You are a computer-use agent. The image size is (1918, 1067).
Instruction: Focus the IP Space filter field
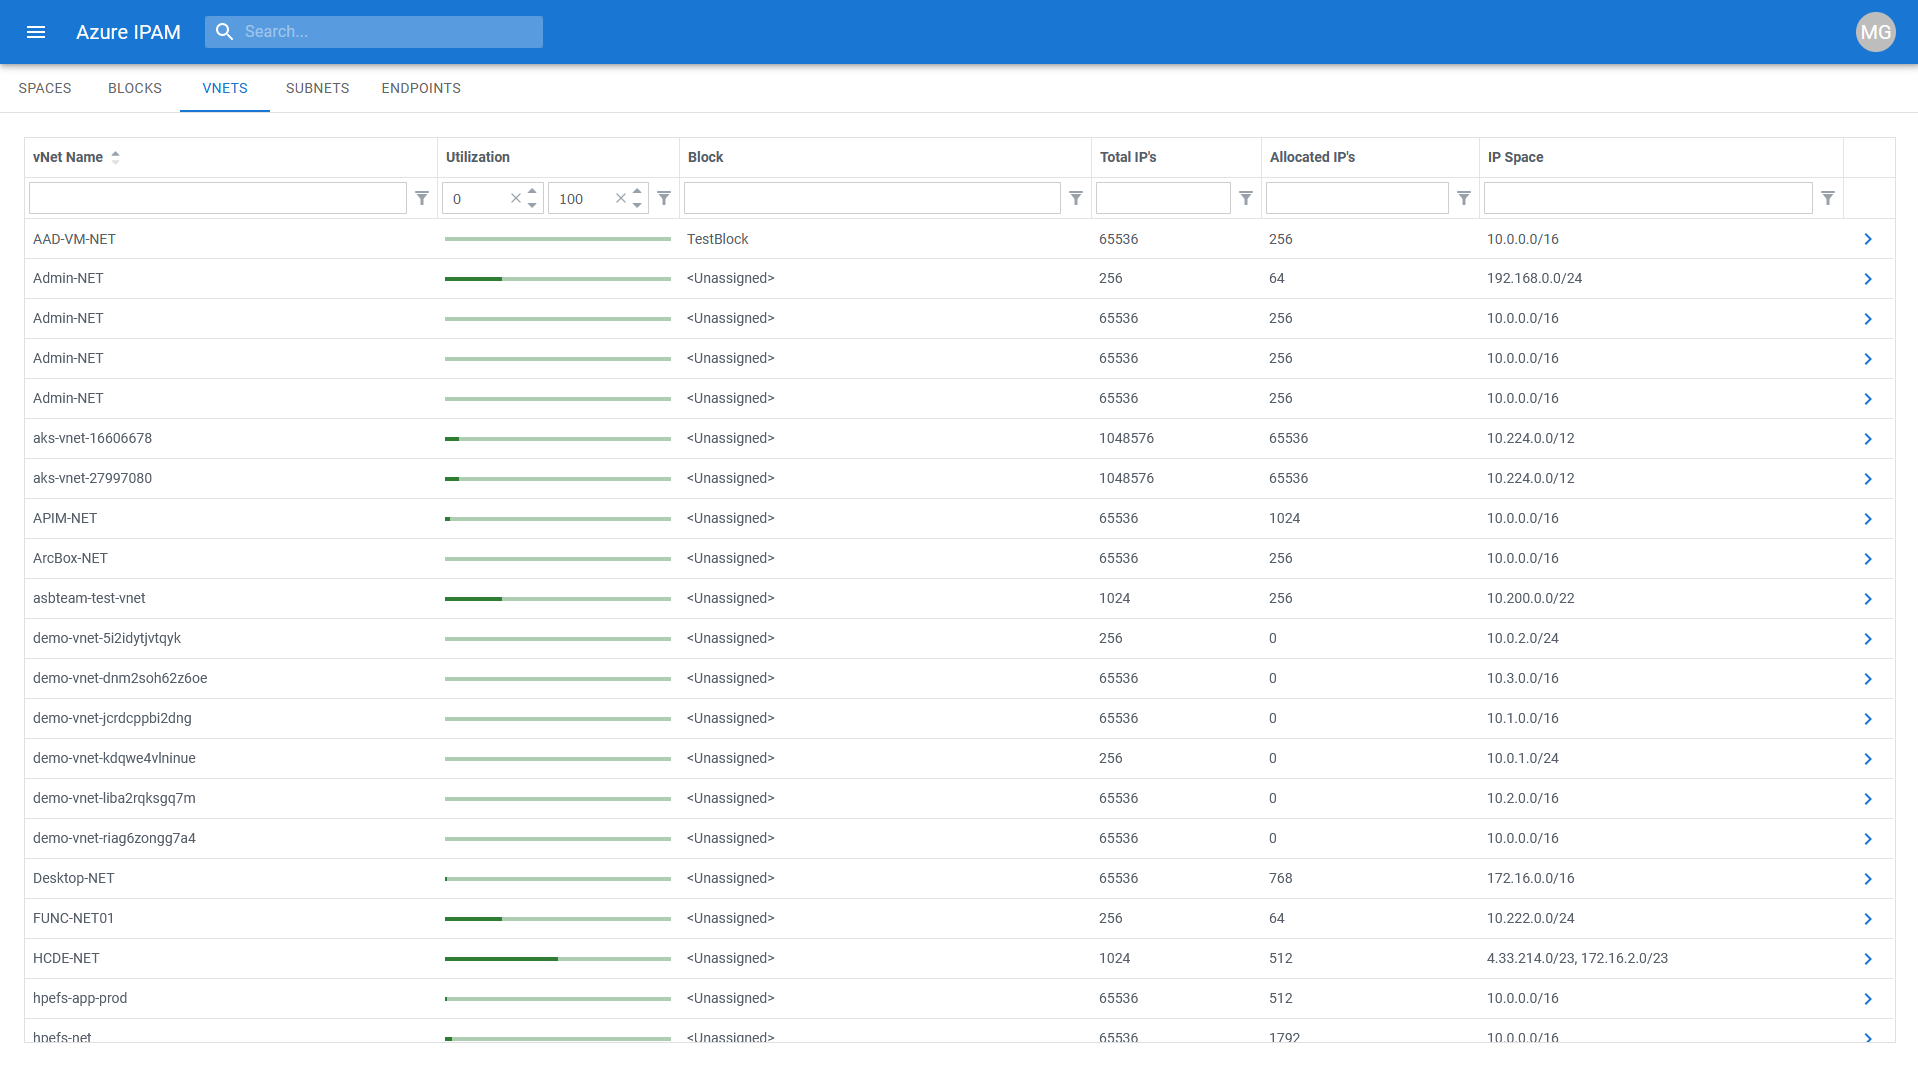coord(1648,198)
